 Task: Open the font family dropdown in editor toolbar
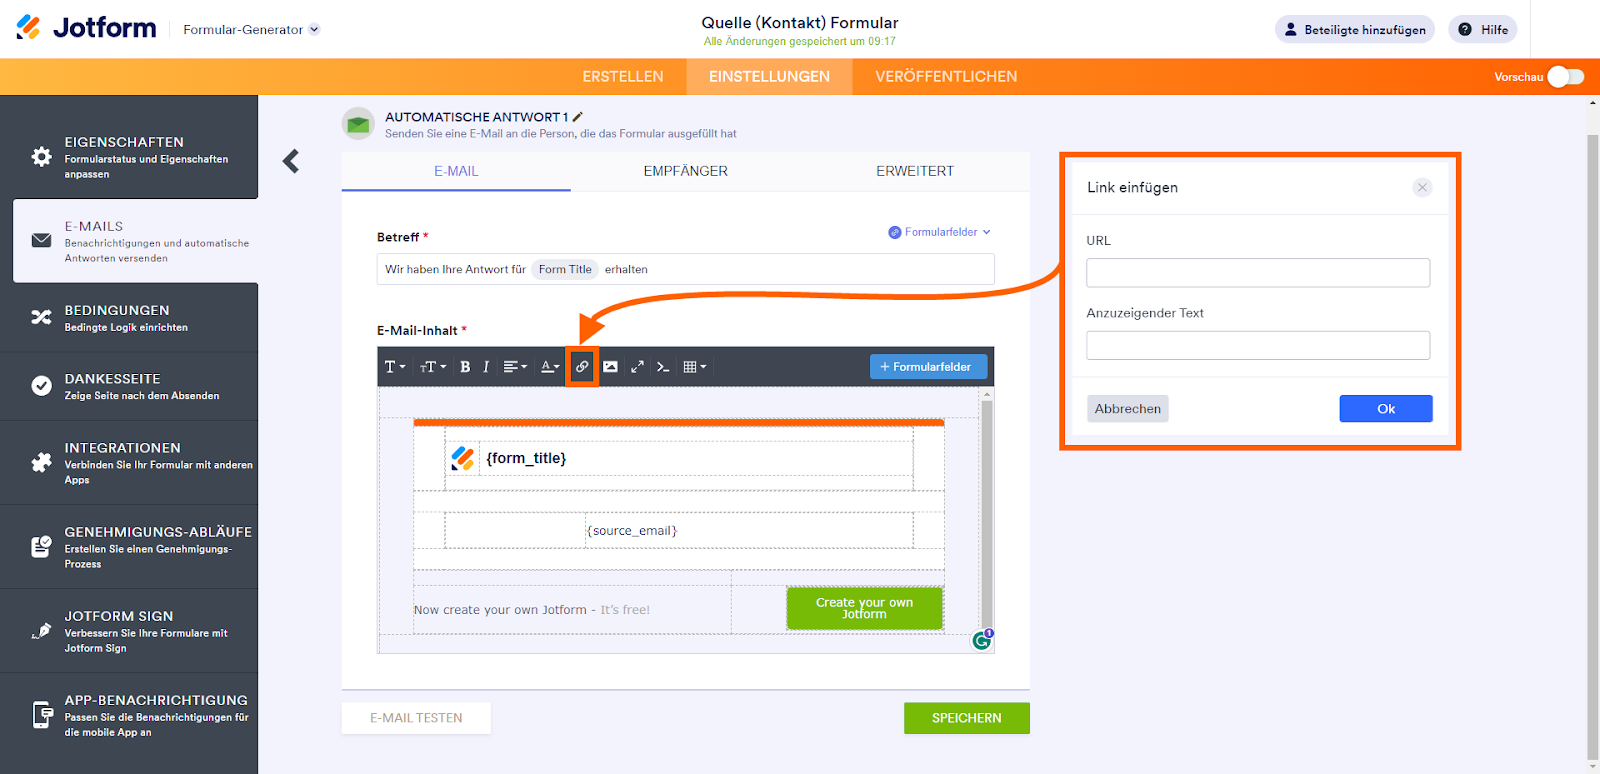395,367
